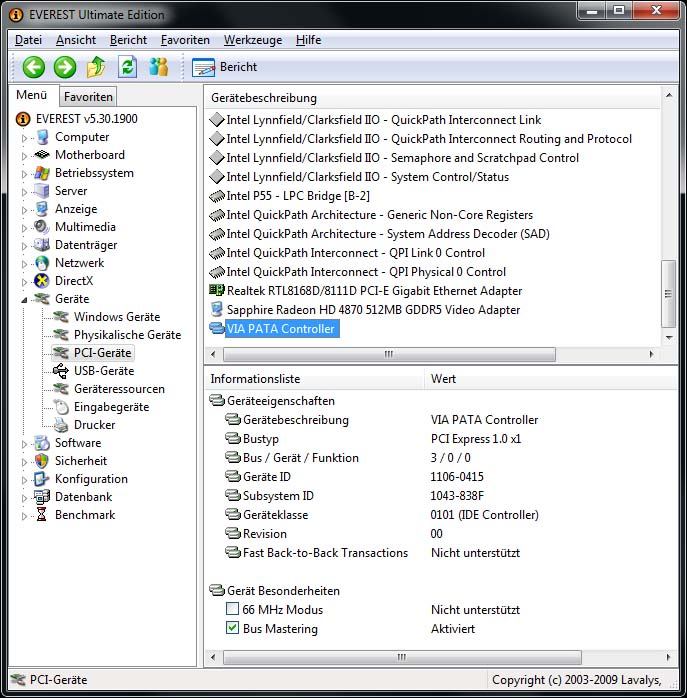The width and height of the screenshot is (687, 698).
Task: Click the Datenbank database icon
Action: coord(42,497)
